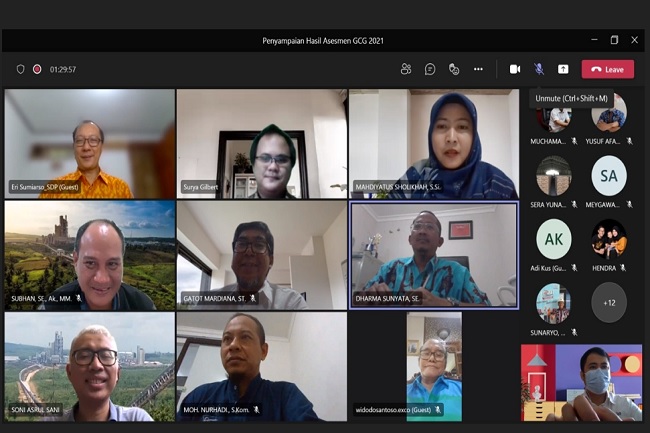This screenshot has height=433, width=650.
Task: Select Dharma Sunyata's video tile
Action: (x=433, y=254)
